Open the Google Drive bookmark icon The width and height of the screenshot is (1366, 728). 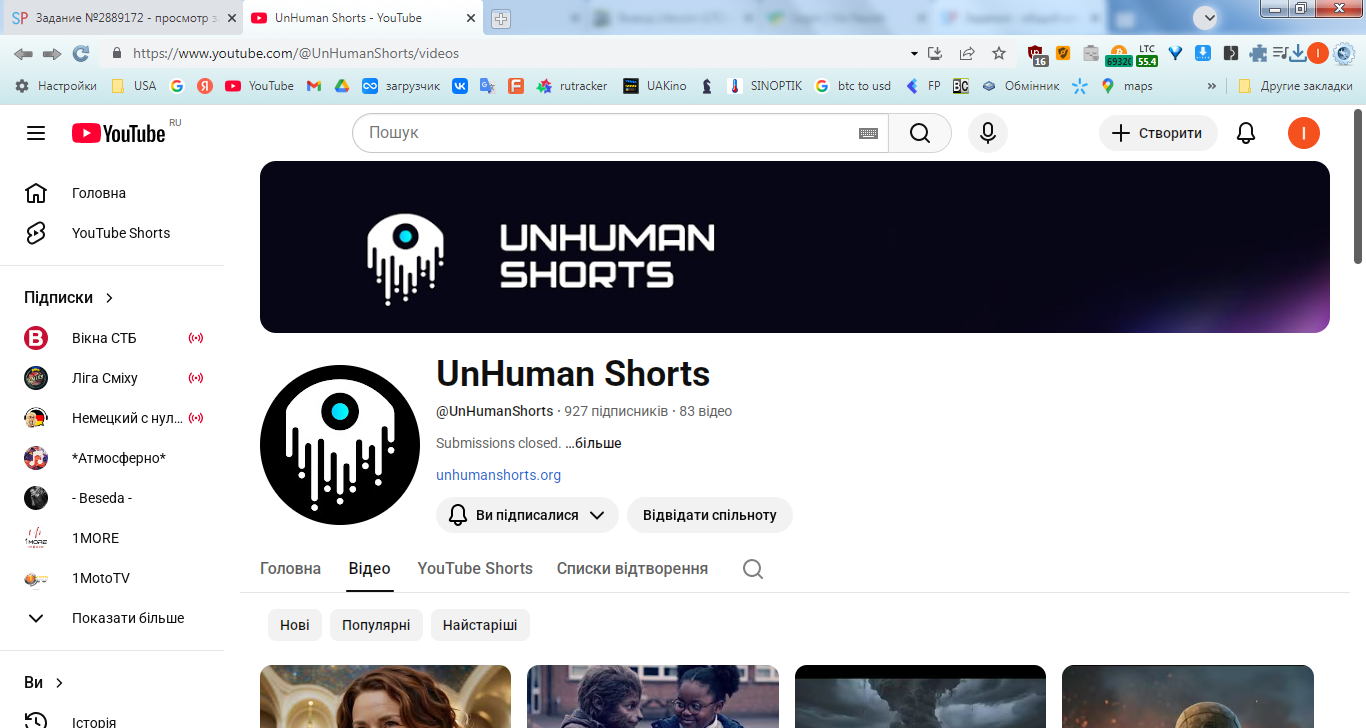[341, 86]
